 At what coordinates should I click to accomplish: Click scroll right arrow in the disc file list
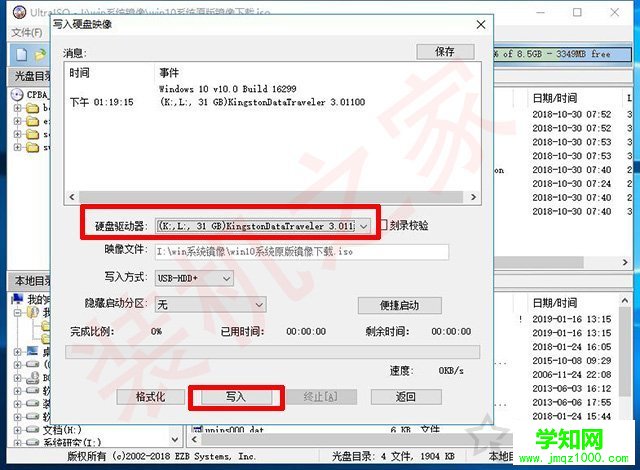coord(625,262)
